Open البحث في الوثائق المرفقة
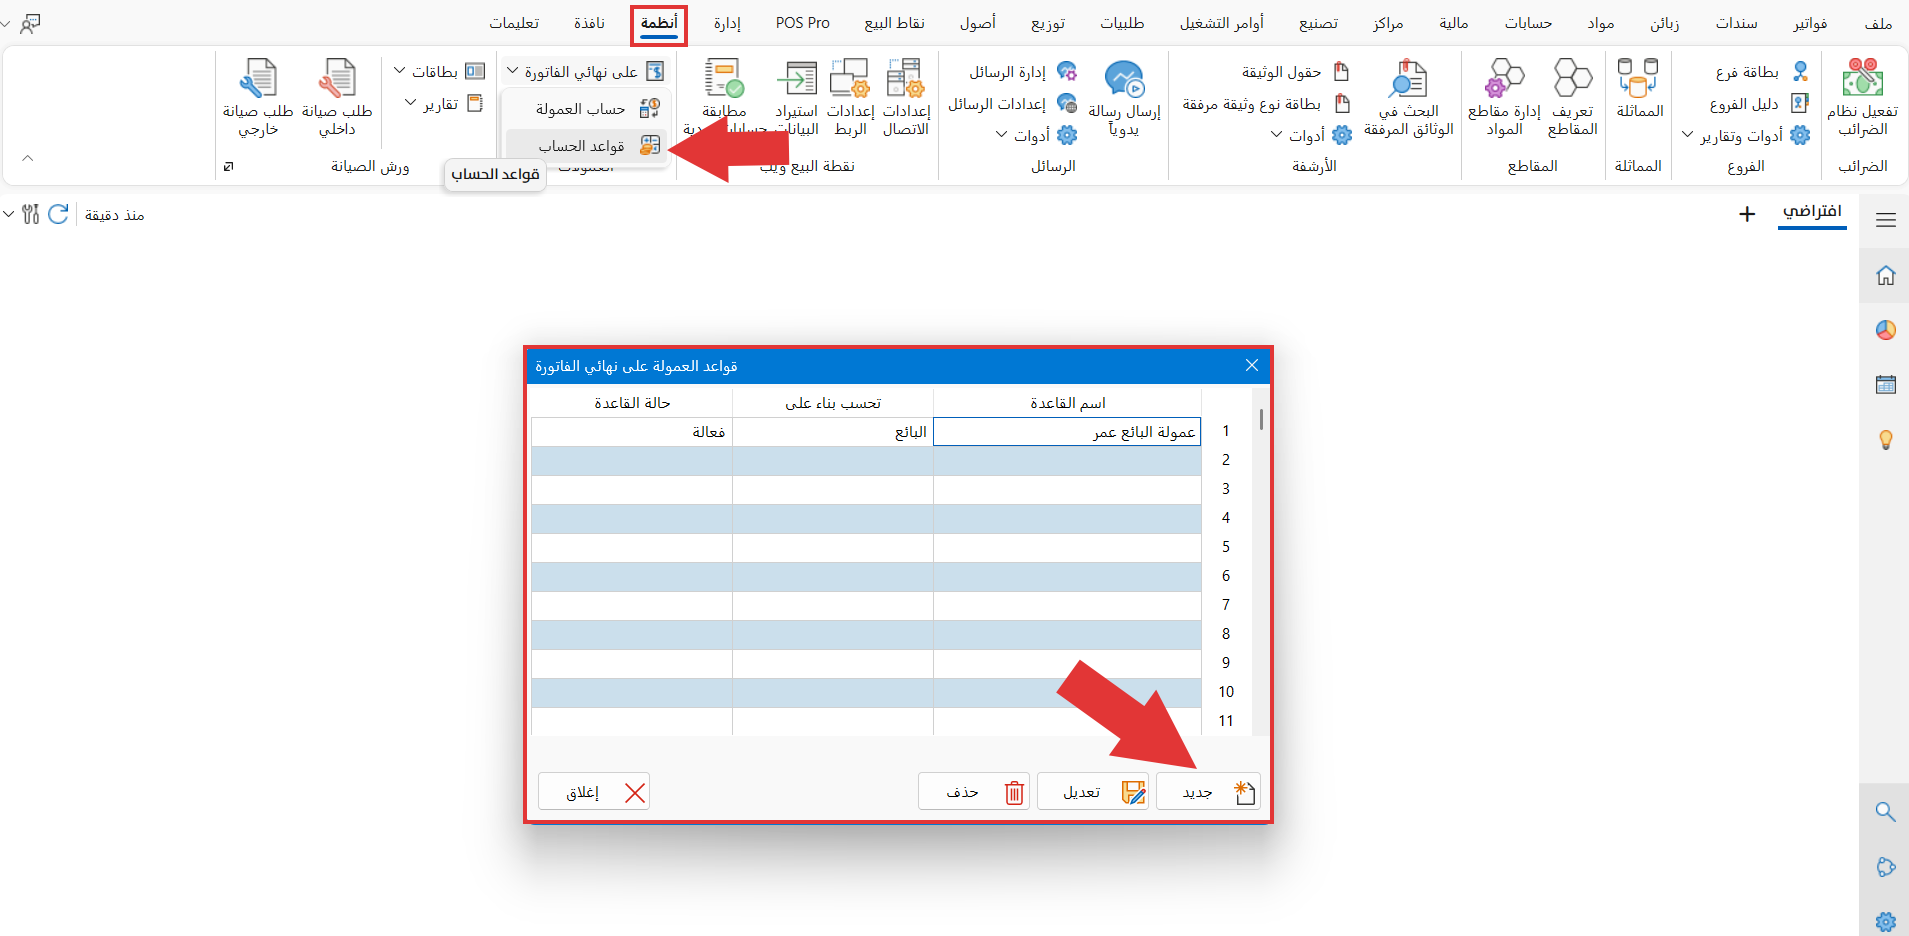Image resolution: width=1909 pixels, height=936 pixels. 1408,97
